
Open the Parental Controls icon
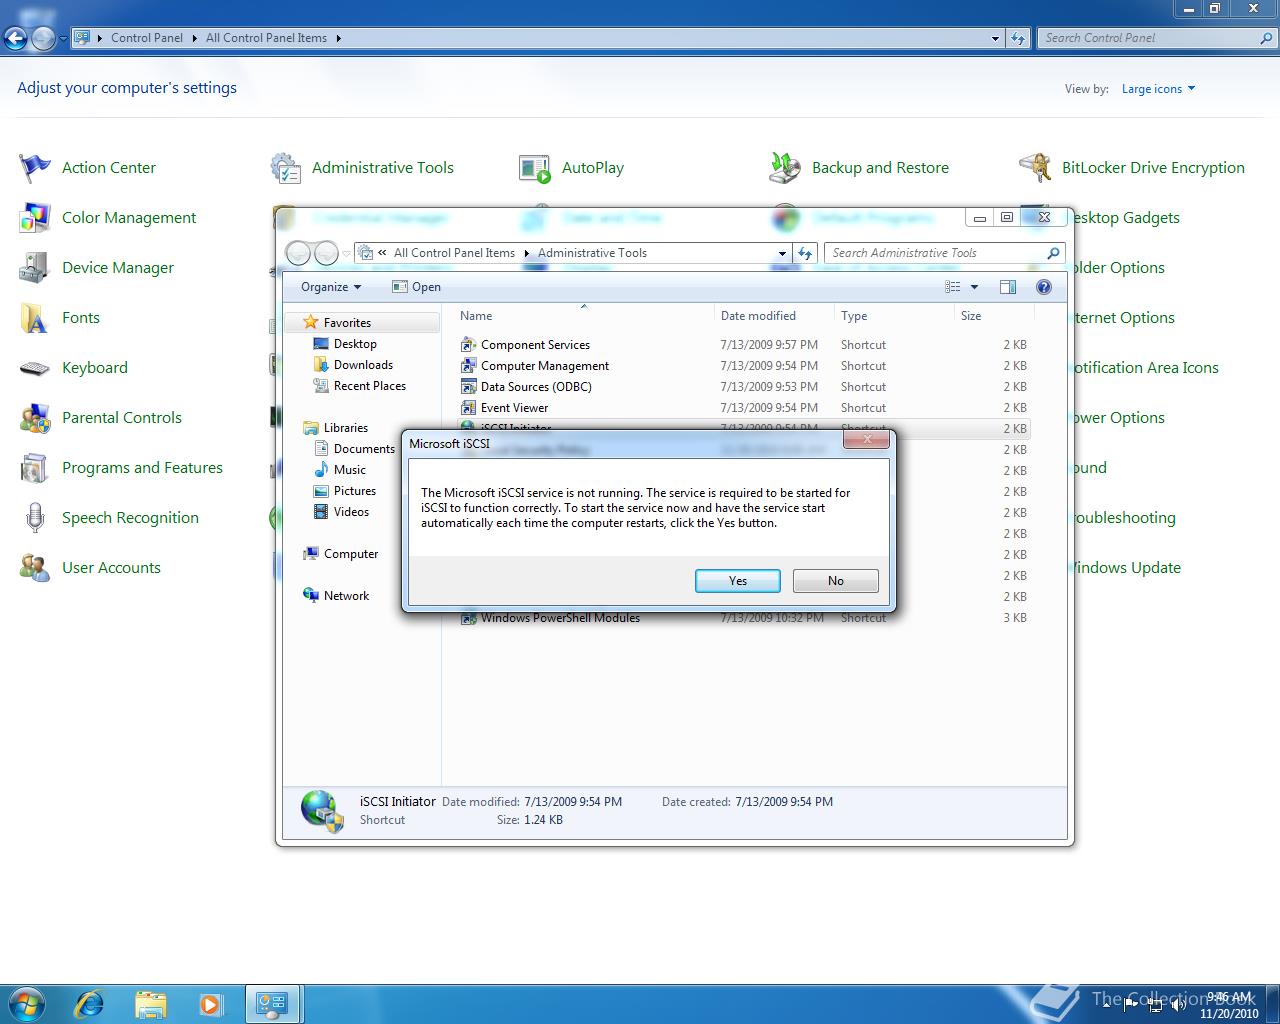[x=35, y=418]
